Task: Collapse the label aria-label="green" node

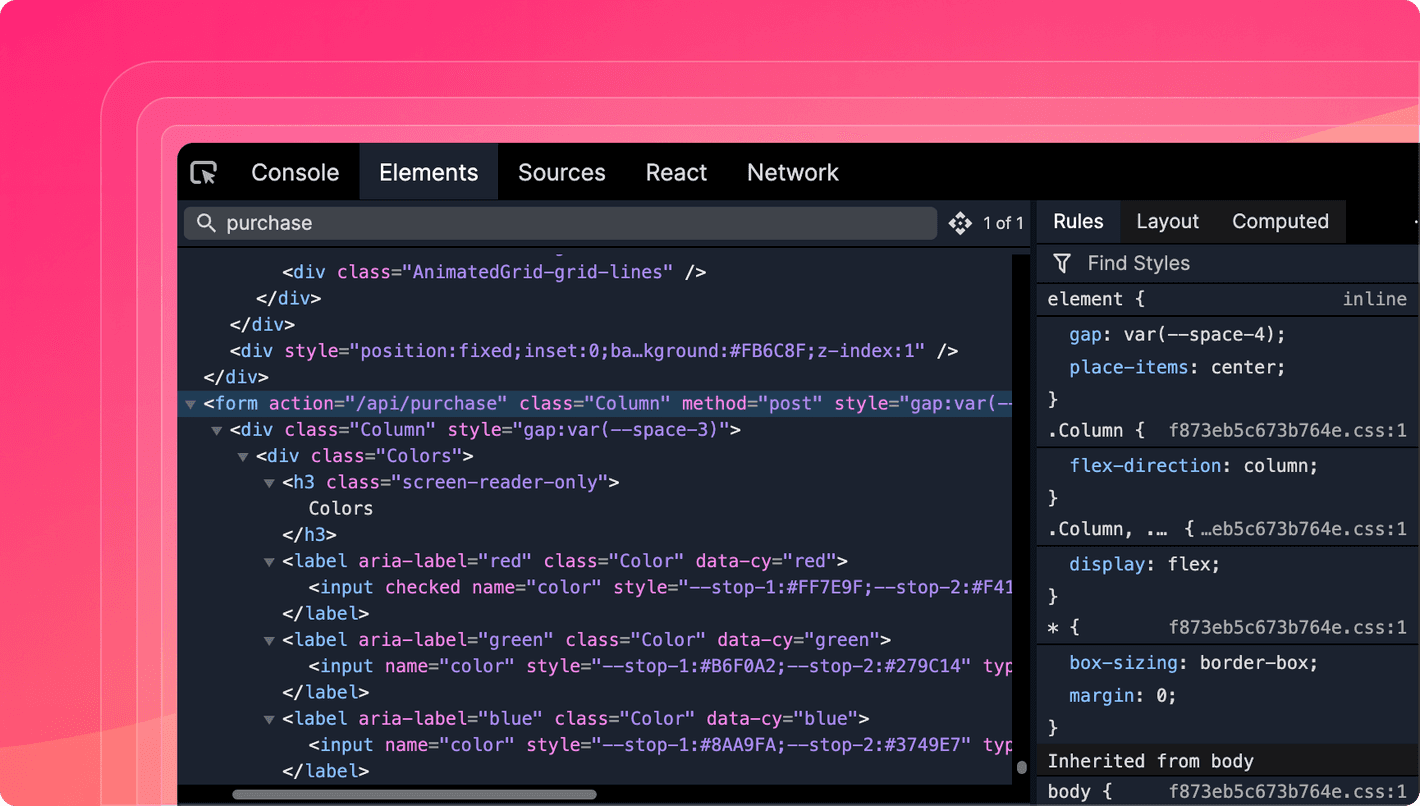Action: [269, 641]
